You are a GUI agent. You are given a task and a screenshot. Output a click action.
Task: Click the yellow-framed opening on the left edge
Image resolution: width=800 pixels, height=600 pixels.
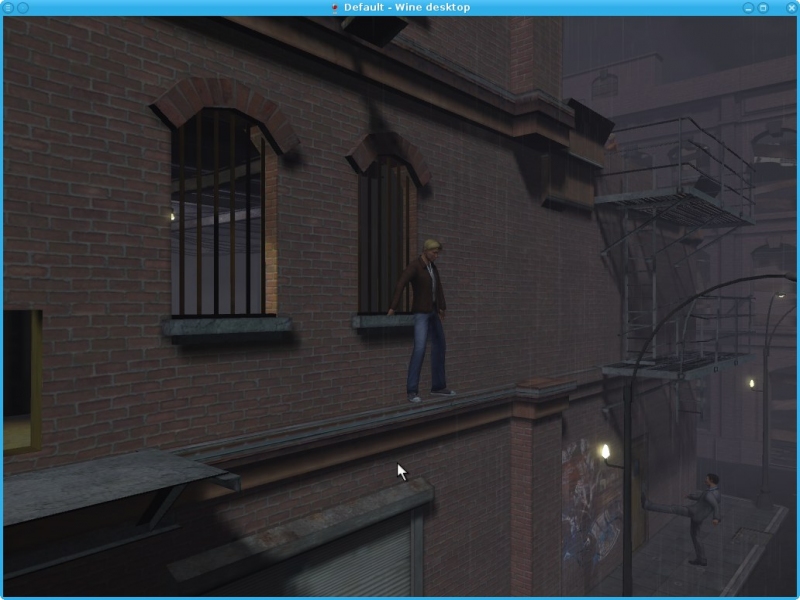(x=21, y=380)
